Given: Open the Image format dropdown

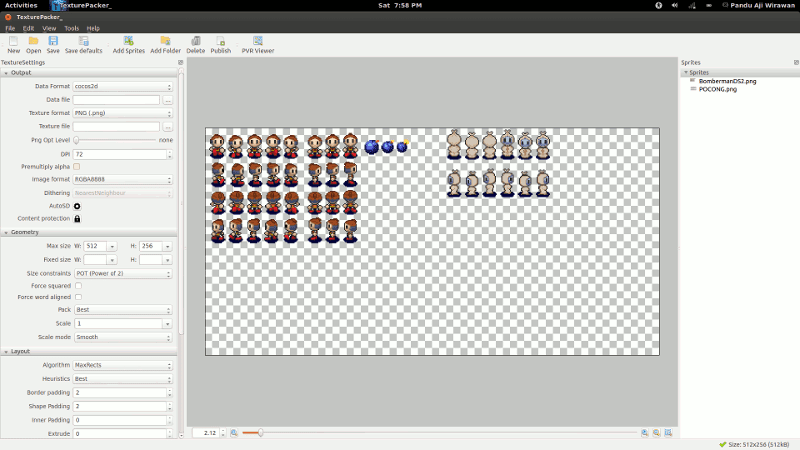Looking at the screenshot, I should pyautogui.click(x=122, y=179).
